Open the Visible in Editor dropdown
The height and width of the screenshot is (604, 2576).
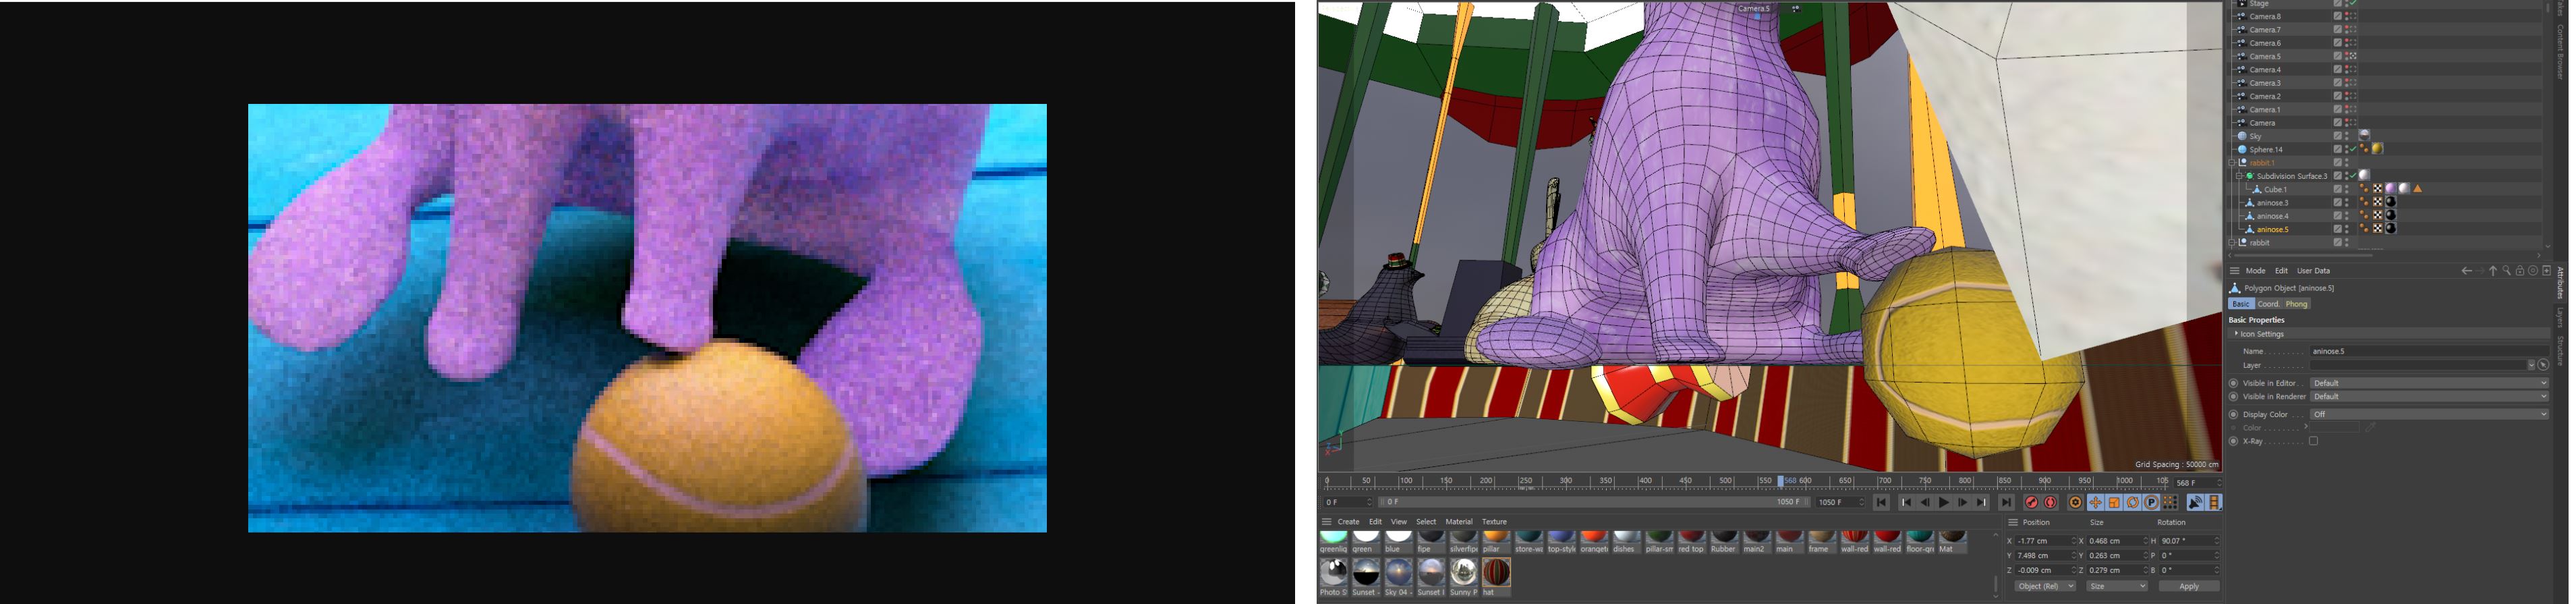coord(2428,383)
